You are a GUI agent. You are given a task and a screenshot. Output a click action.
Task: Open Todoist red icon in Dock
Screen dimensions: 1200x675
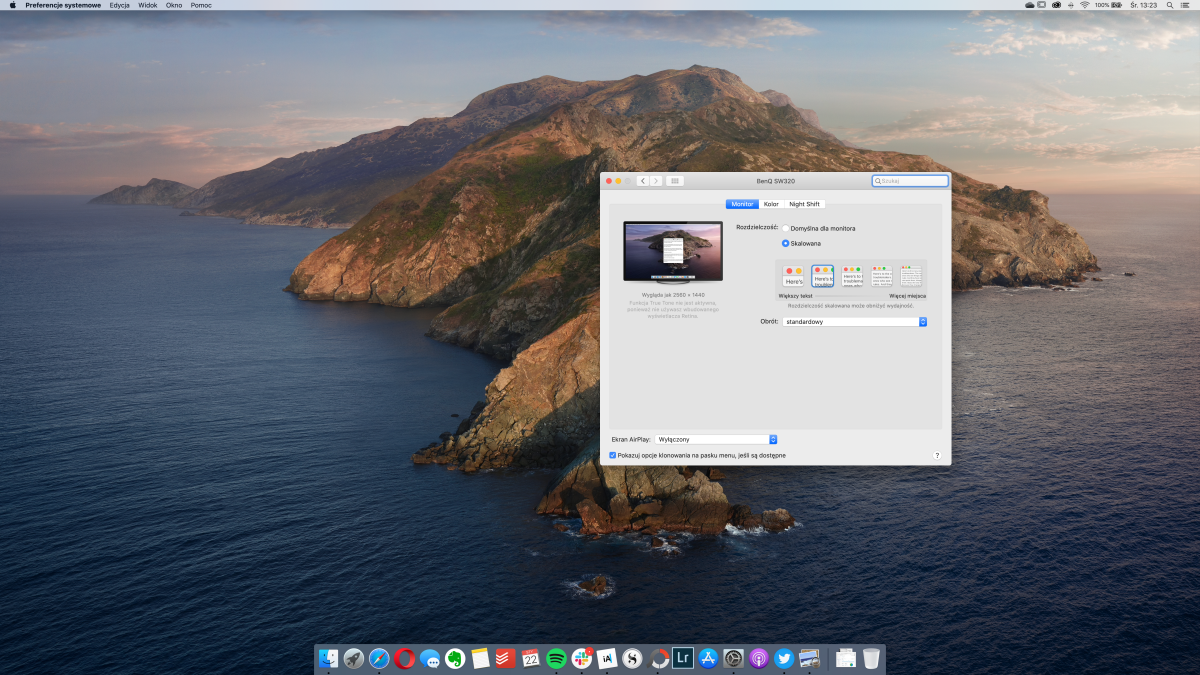(x=506, y=658)
